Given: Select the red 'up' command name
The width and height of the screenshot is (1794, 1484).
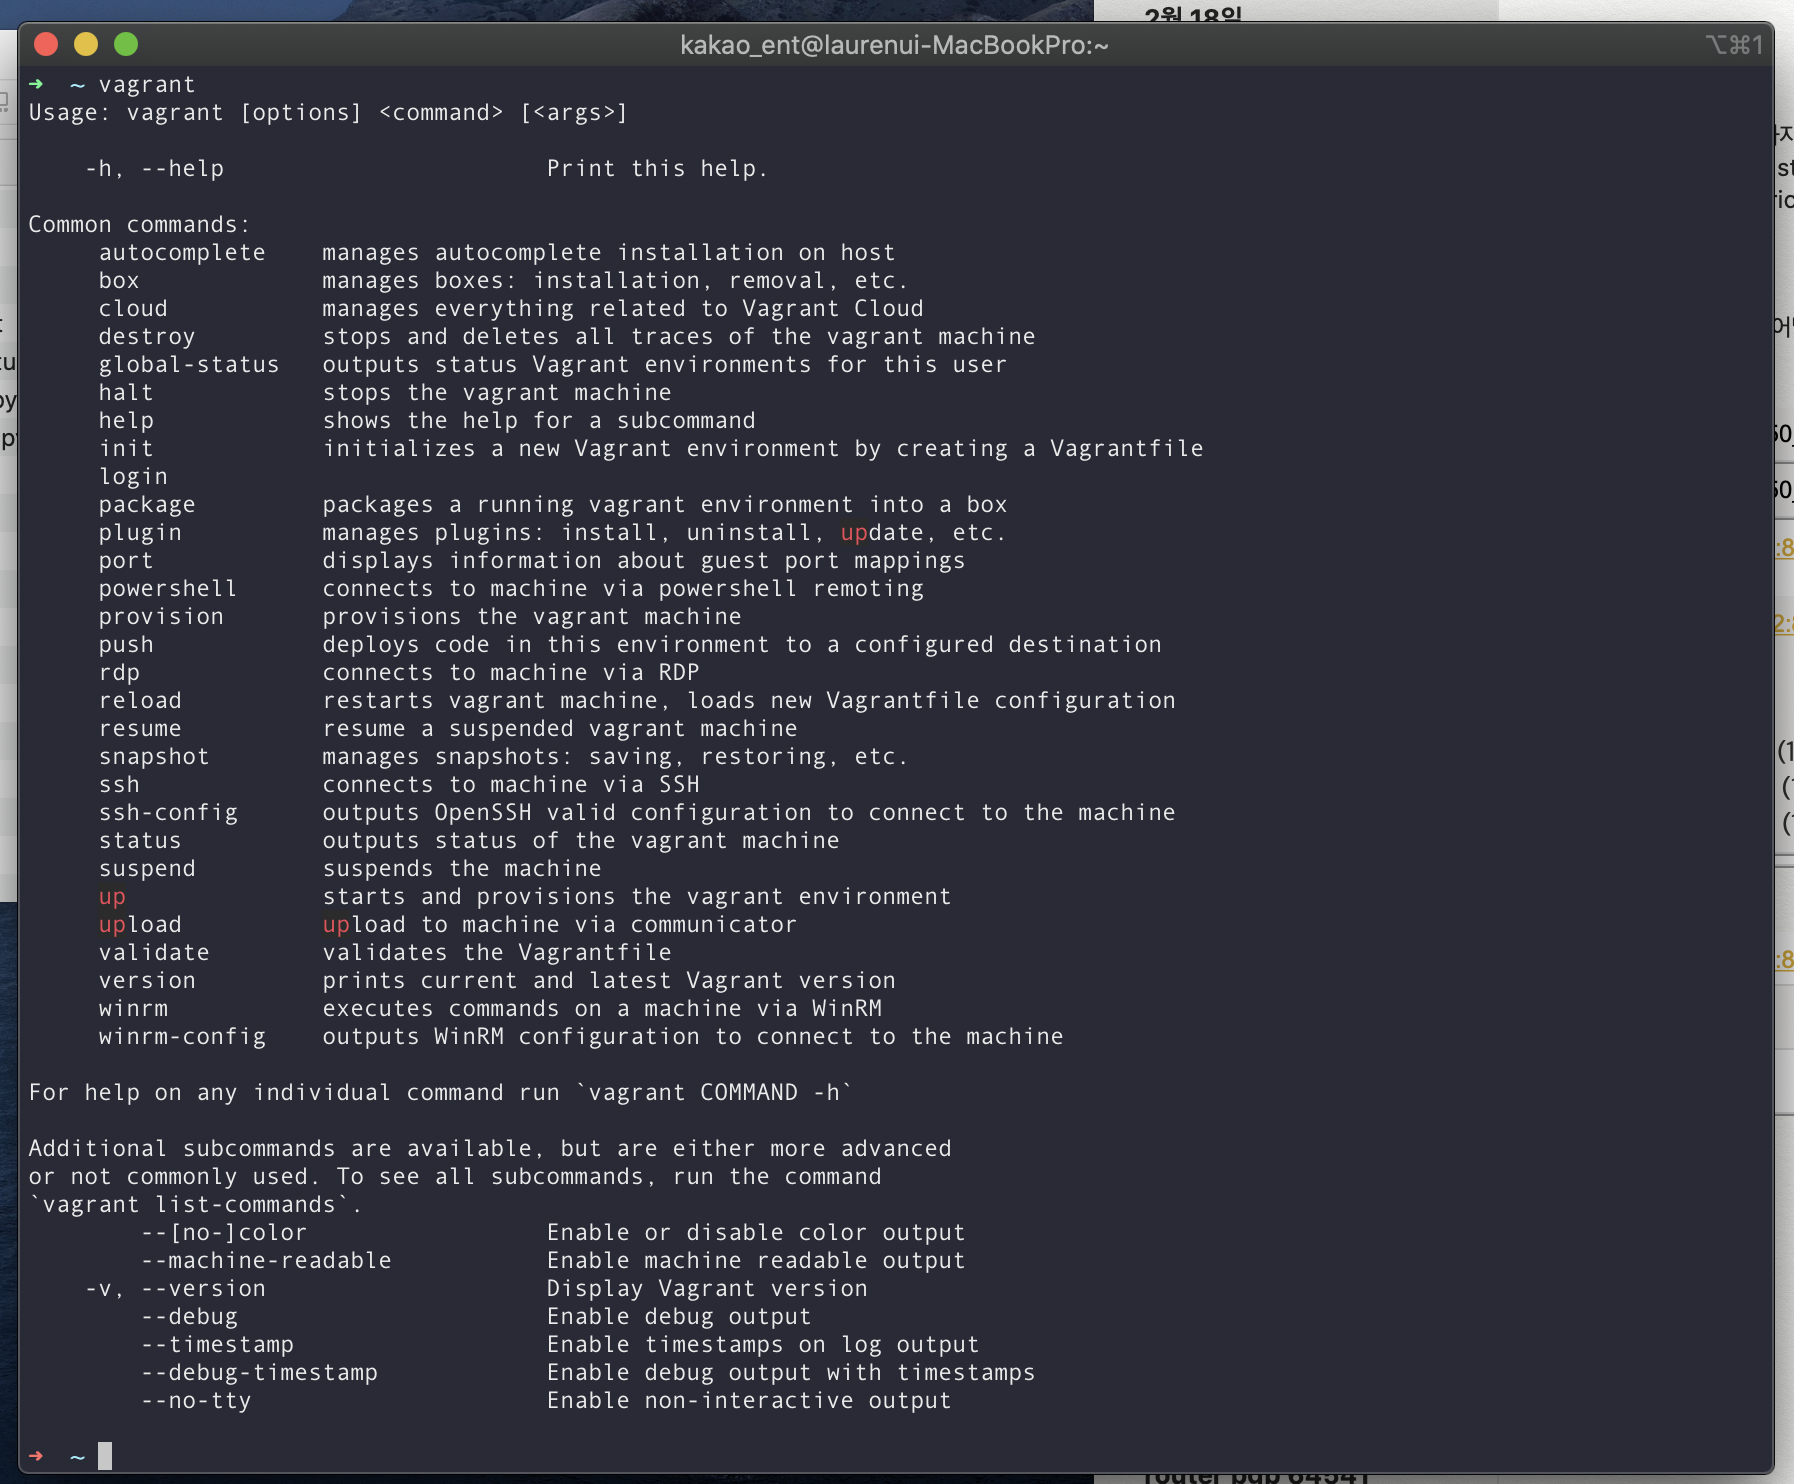Looking at the screenshot, I should click(112, 897).
